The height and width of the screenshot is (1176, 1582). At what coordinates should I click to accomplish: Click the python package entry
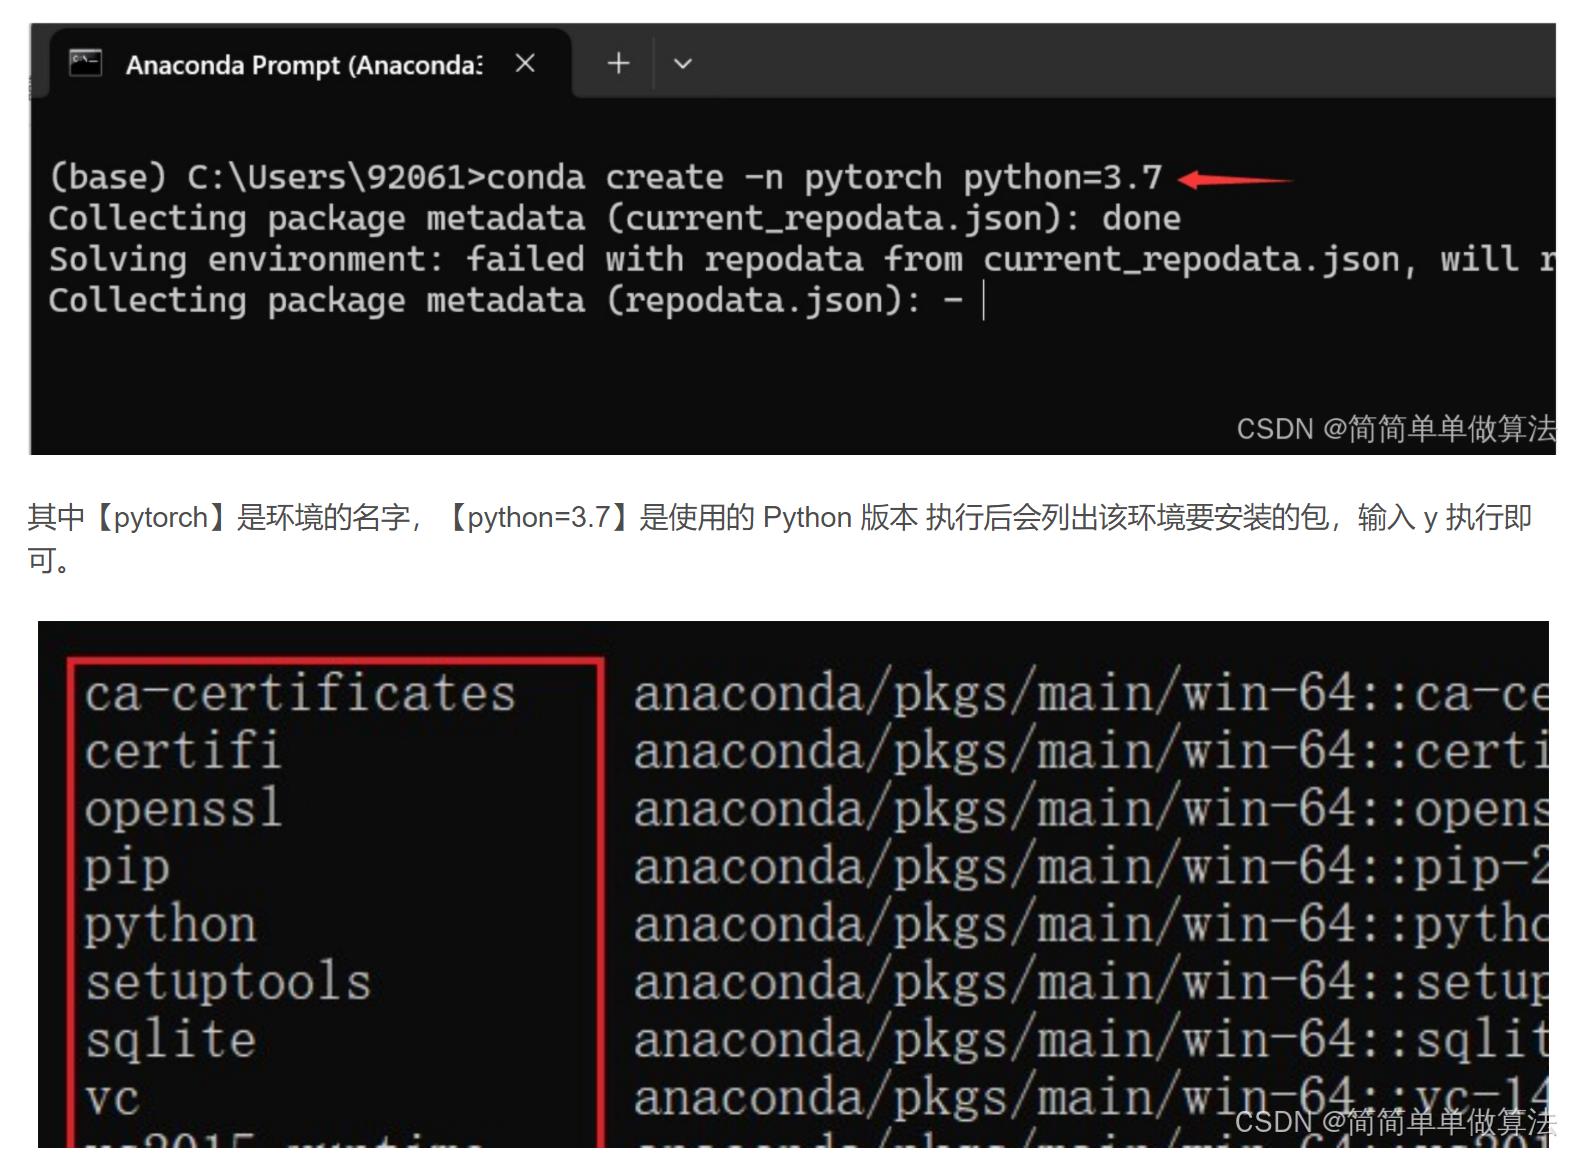[x=170, y=925]
